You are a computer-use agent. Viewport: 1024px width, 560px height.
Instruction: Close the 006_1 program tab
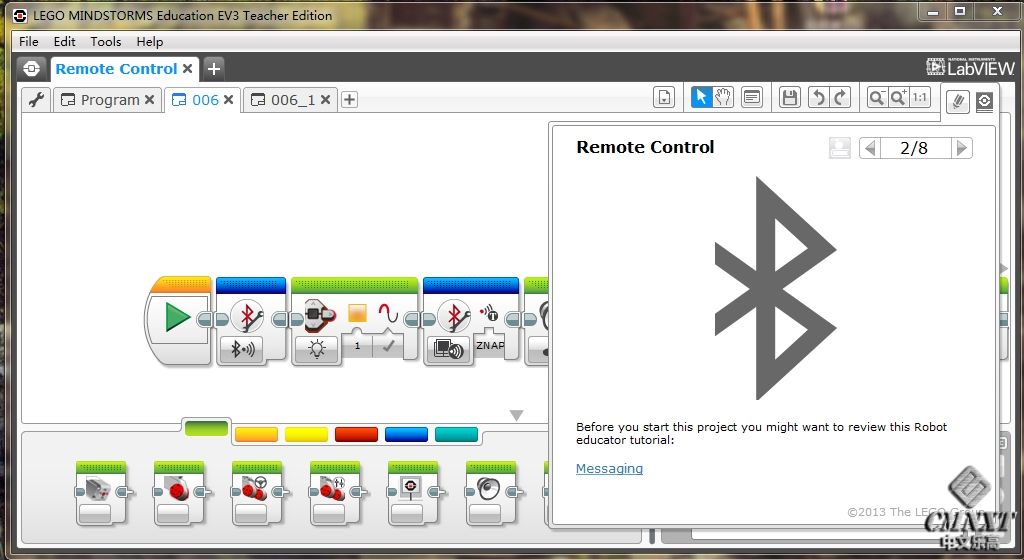coord(325,100)
